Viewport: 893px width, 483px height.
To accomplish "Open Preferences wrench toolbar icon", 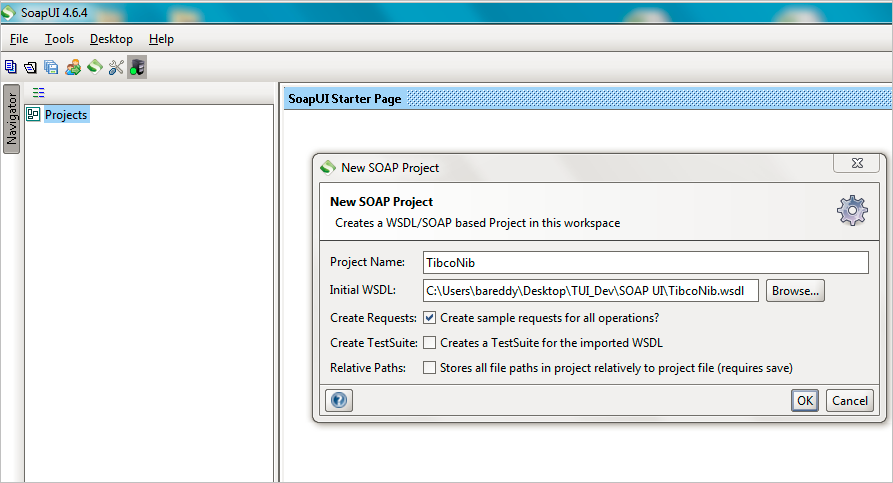I will tap(116, 67).
